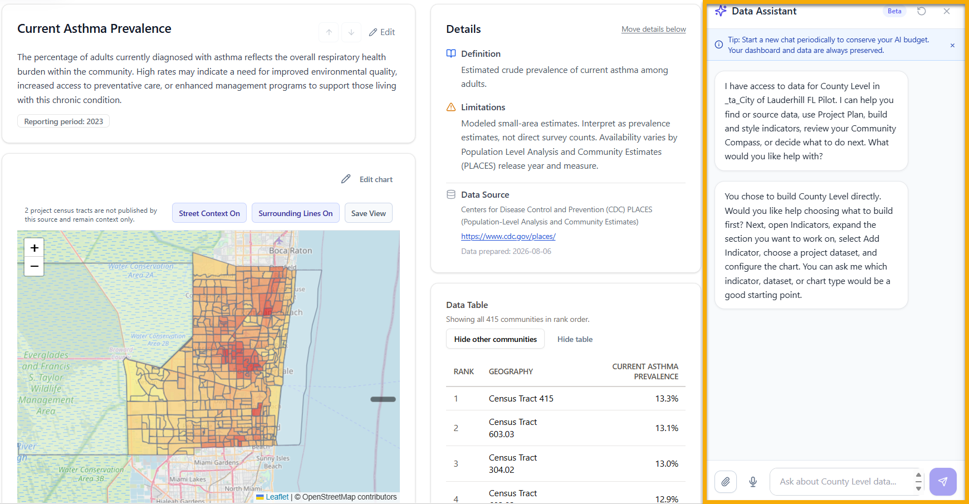Start voice input with microphone icon
The height and width of the screenshot is (504, 969).
753,482
